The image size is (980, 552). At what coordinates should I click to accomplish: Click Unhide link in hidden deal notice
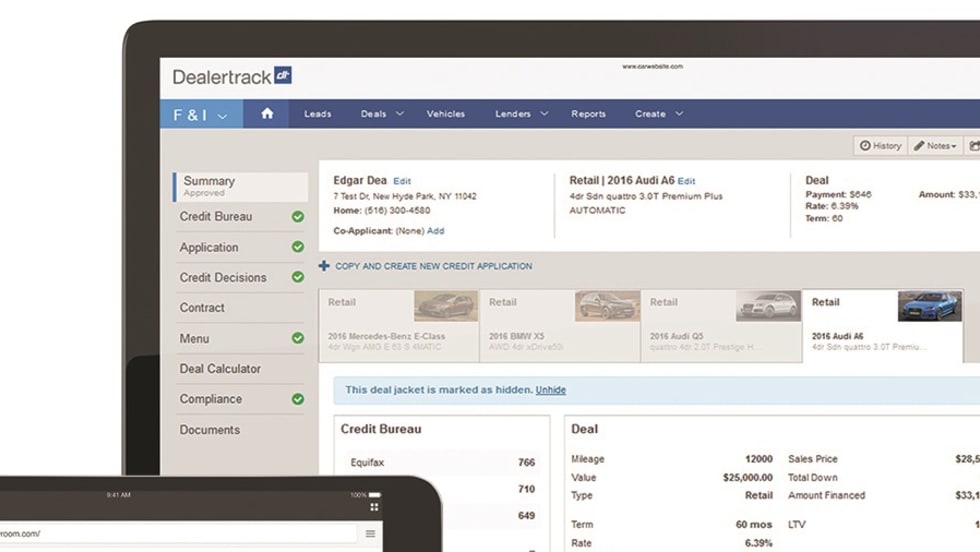[550, 390]
